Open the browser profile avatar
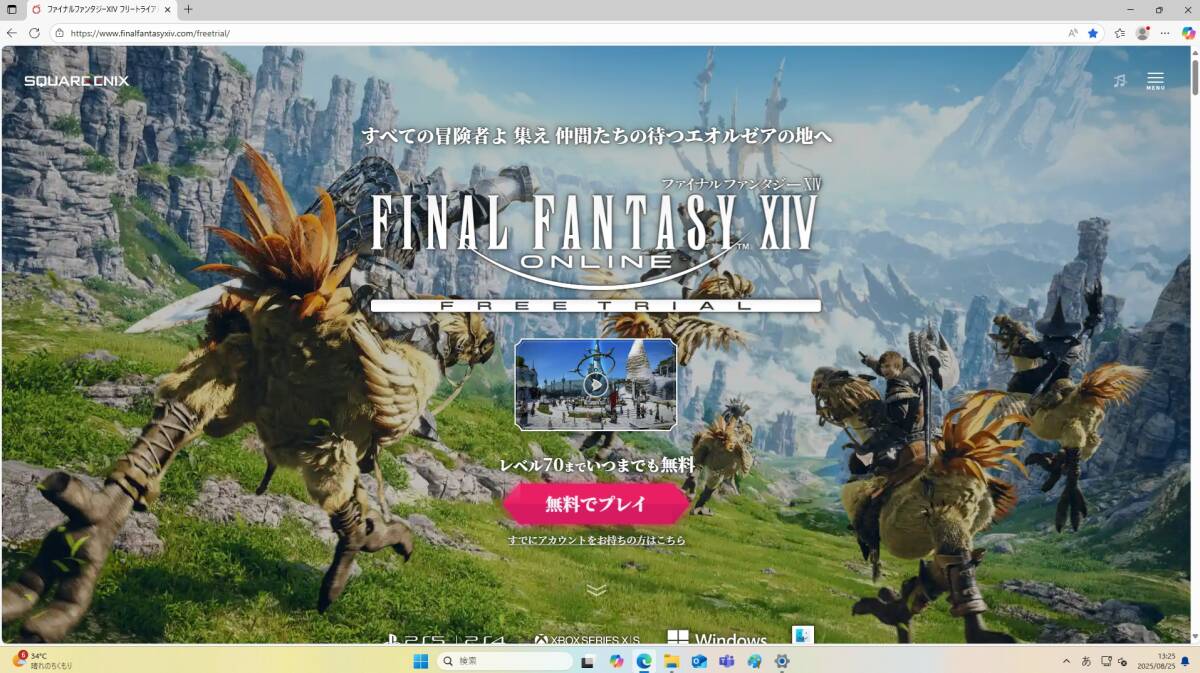 (x=1143, y=33)
